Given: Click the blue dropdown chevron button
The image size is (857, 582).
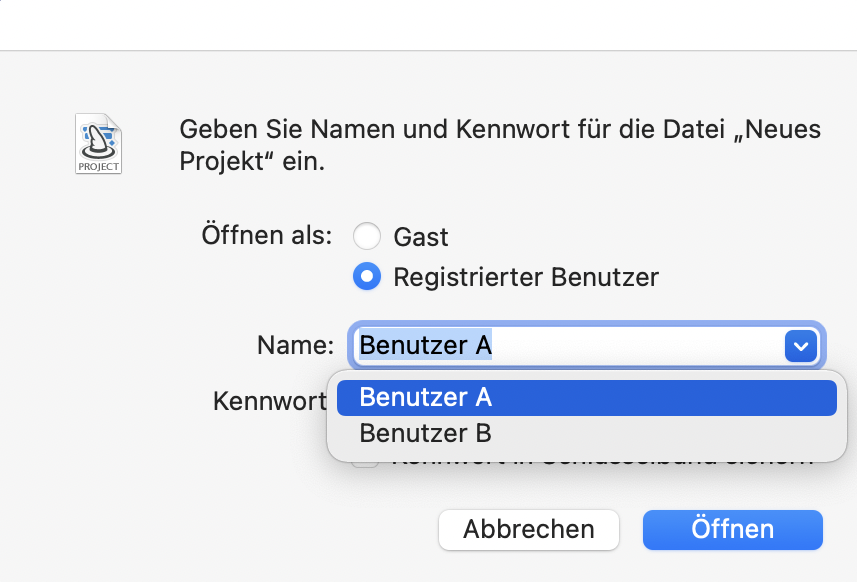Looking at the screenshot, I should tap(799, 346).
